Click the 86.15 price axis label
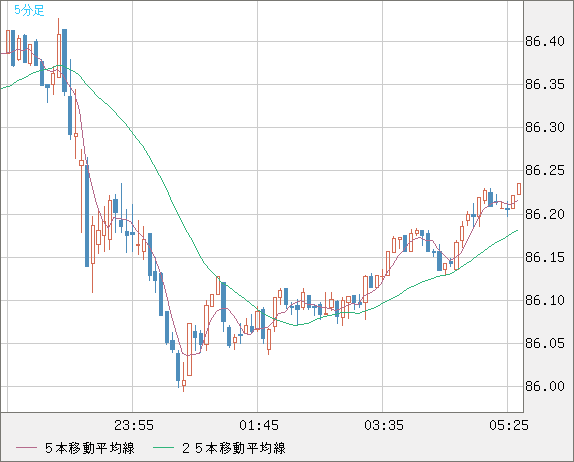The image size is (574, 462). (544, 257)
